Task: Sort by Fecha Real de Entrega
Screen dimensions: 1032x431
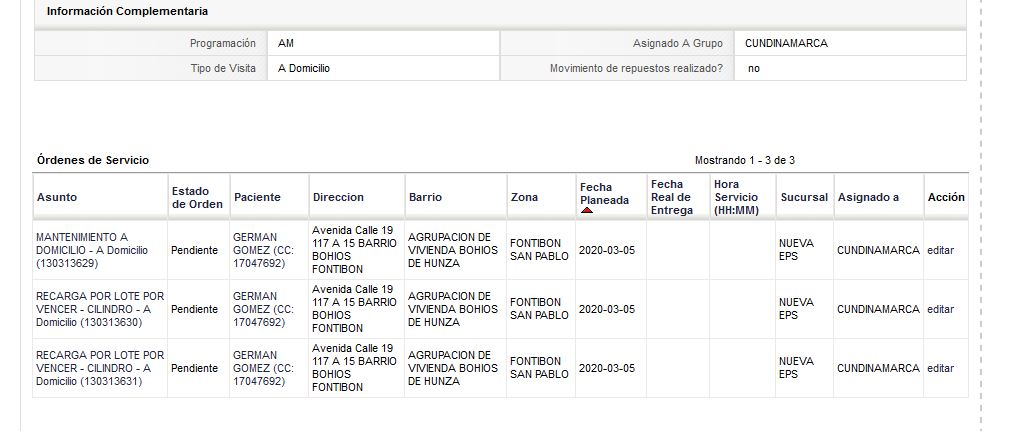Action: (672, 197)
